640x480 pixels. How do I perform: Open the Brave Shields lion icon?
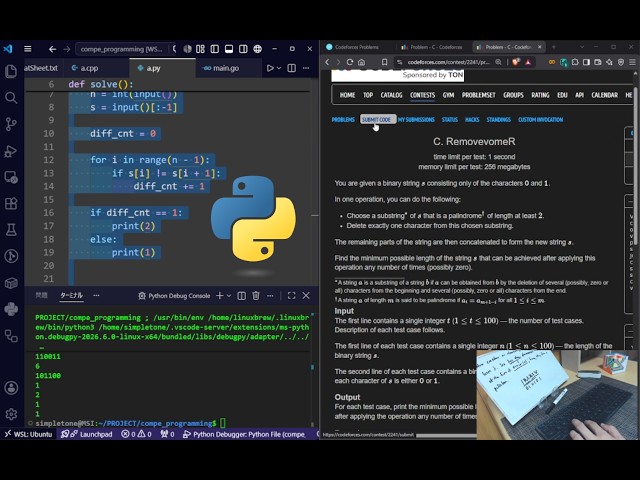(516, 62)
